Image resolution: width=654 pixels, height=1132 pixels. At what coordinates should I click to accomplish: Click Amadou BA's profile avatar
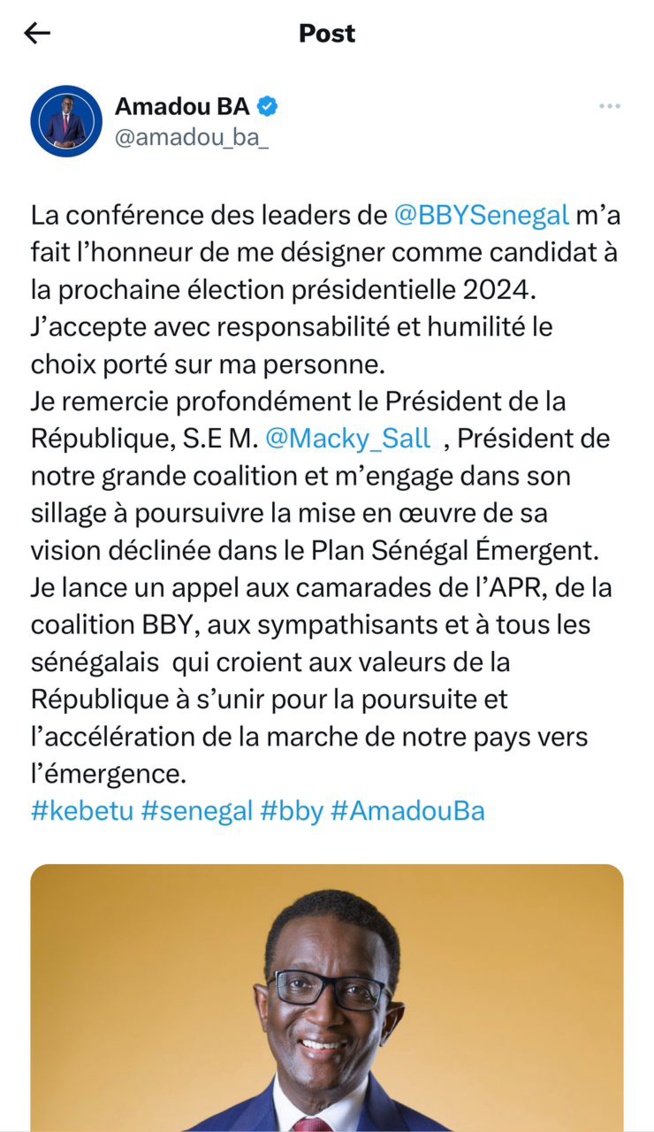[66, 119]
